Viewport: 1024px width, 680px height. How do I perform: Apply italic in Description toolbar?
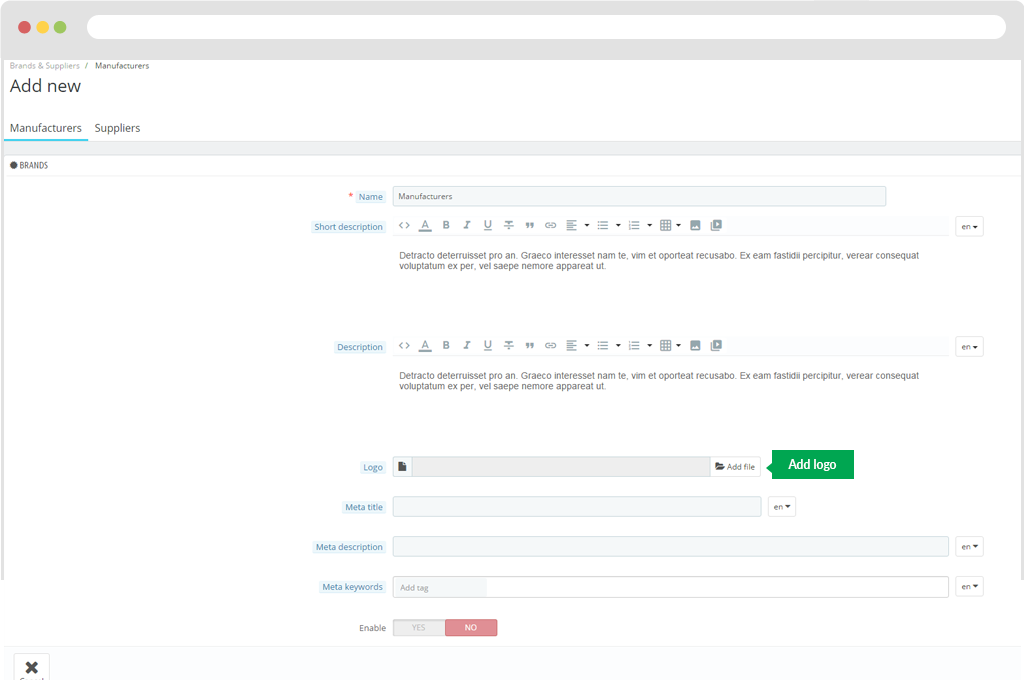click(467, 346)
